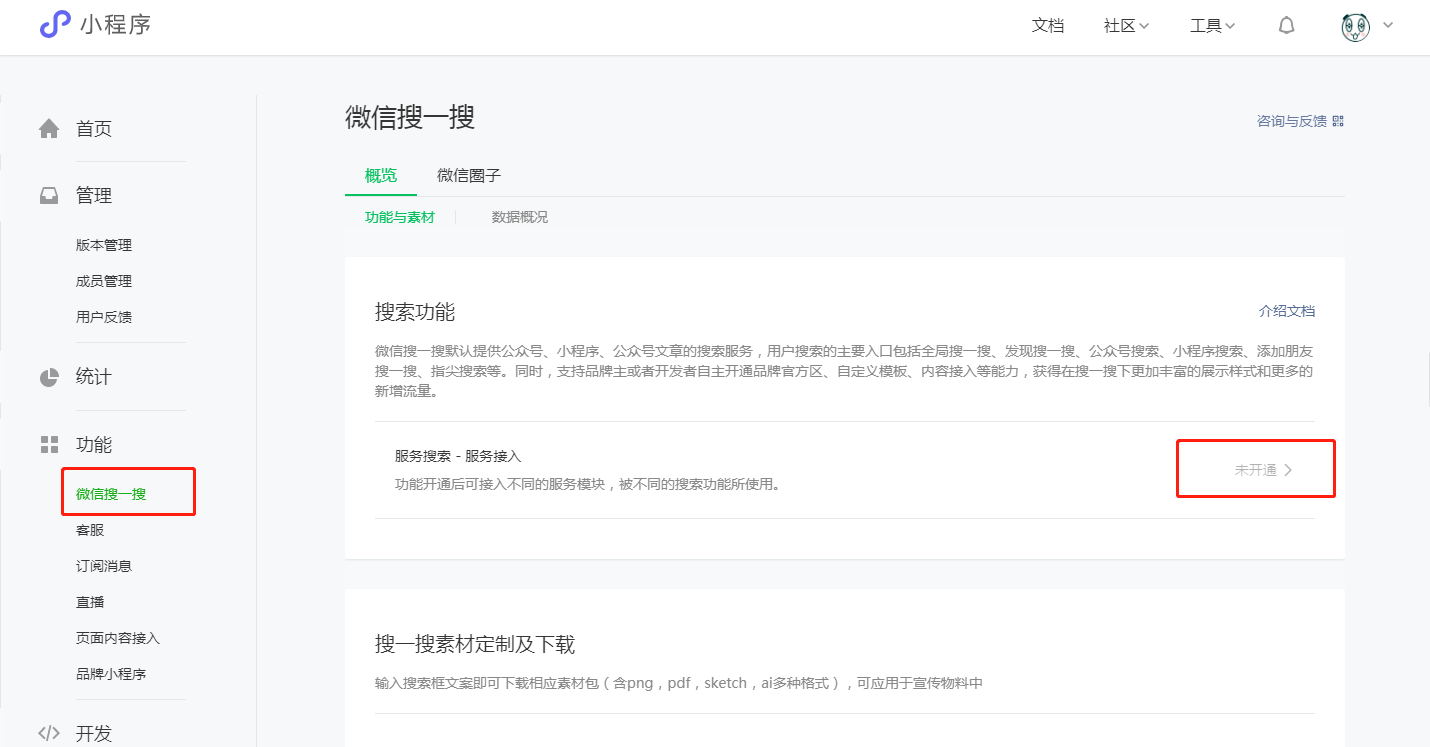
Task: Open 用户反馈 in the sidebar
Action: coord(104,317)
